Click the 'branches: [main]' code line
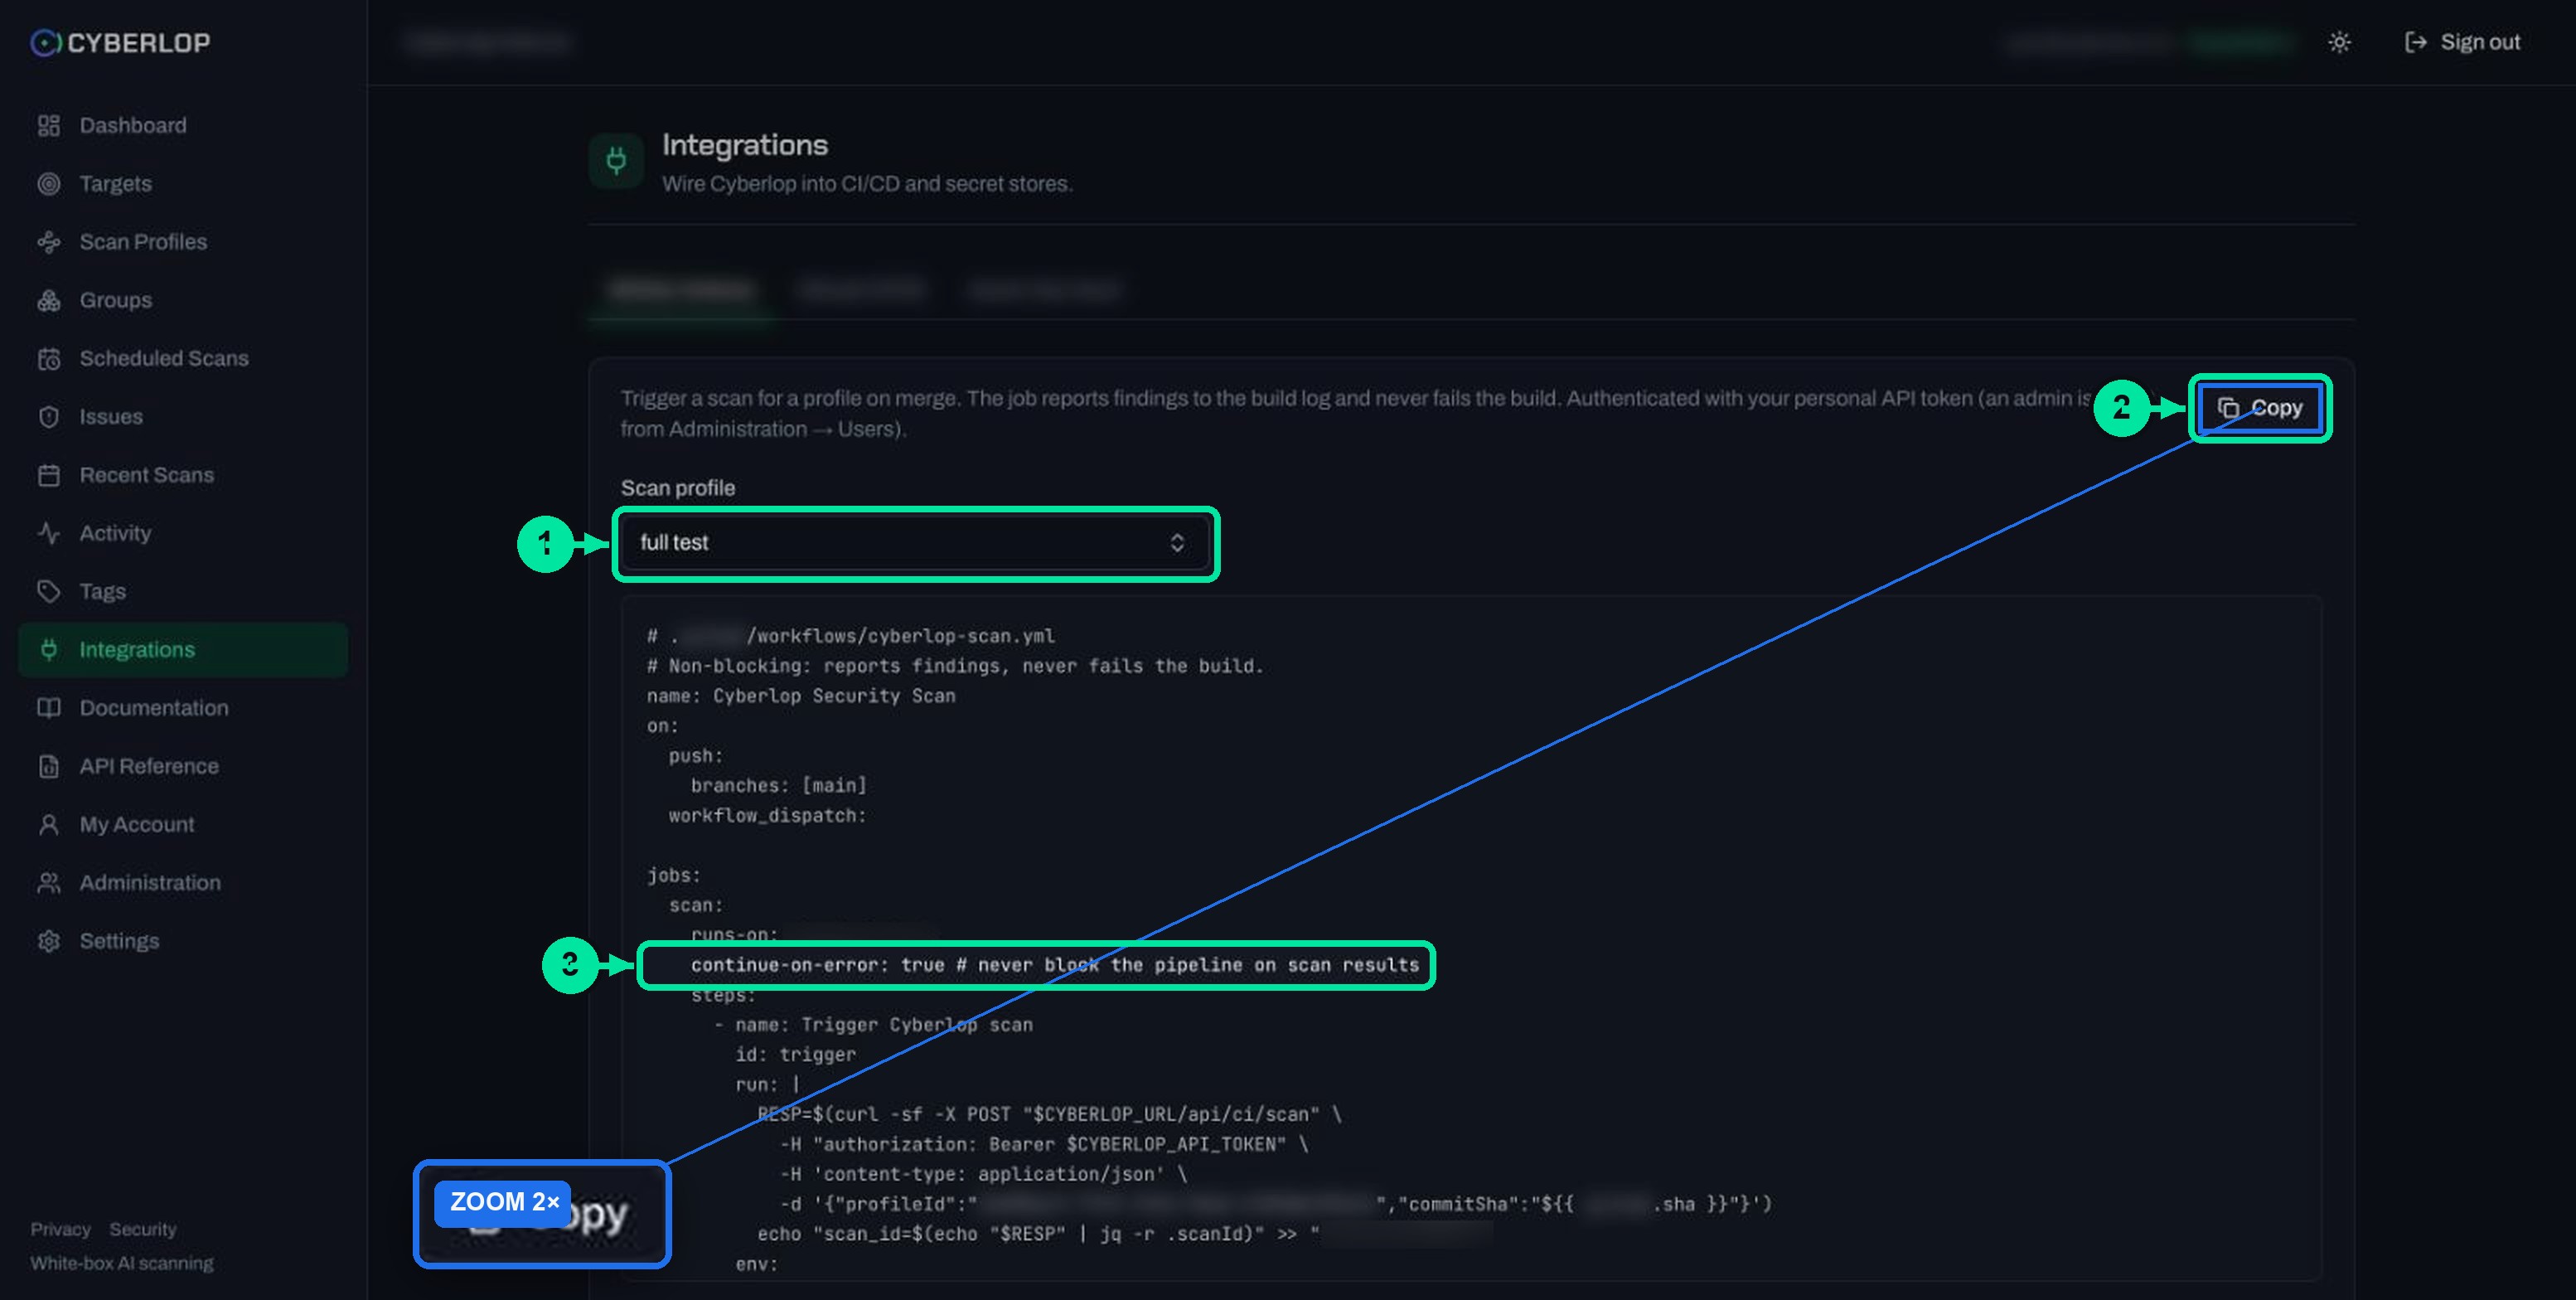Viewport: 2576px width, 1300px height. pyautogui.click(x=779, y=786)
